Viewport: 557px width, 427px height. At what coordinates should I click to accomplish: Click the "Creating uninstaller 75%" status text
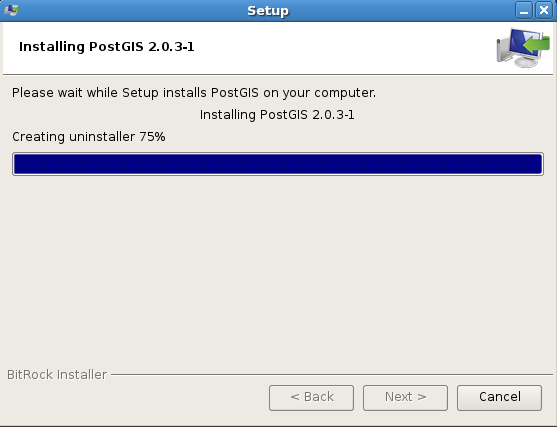(x=89, y=137)
